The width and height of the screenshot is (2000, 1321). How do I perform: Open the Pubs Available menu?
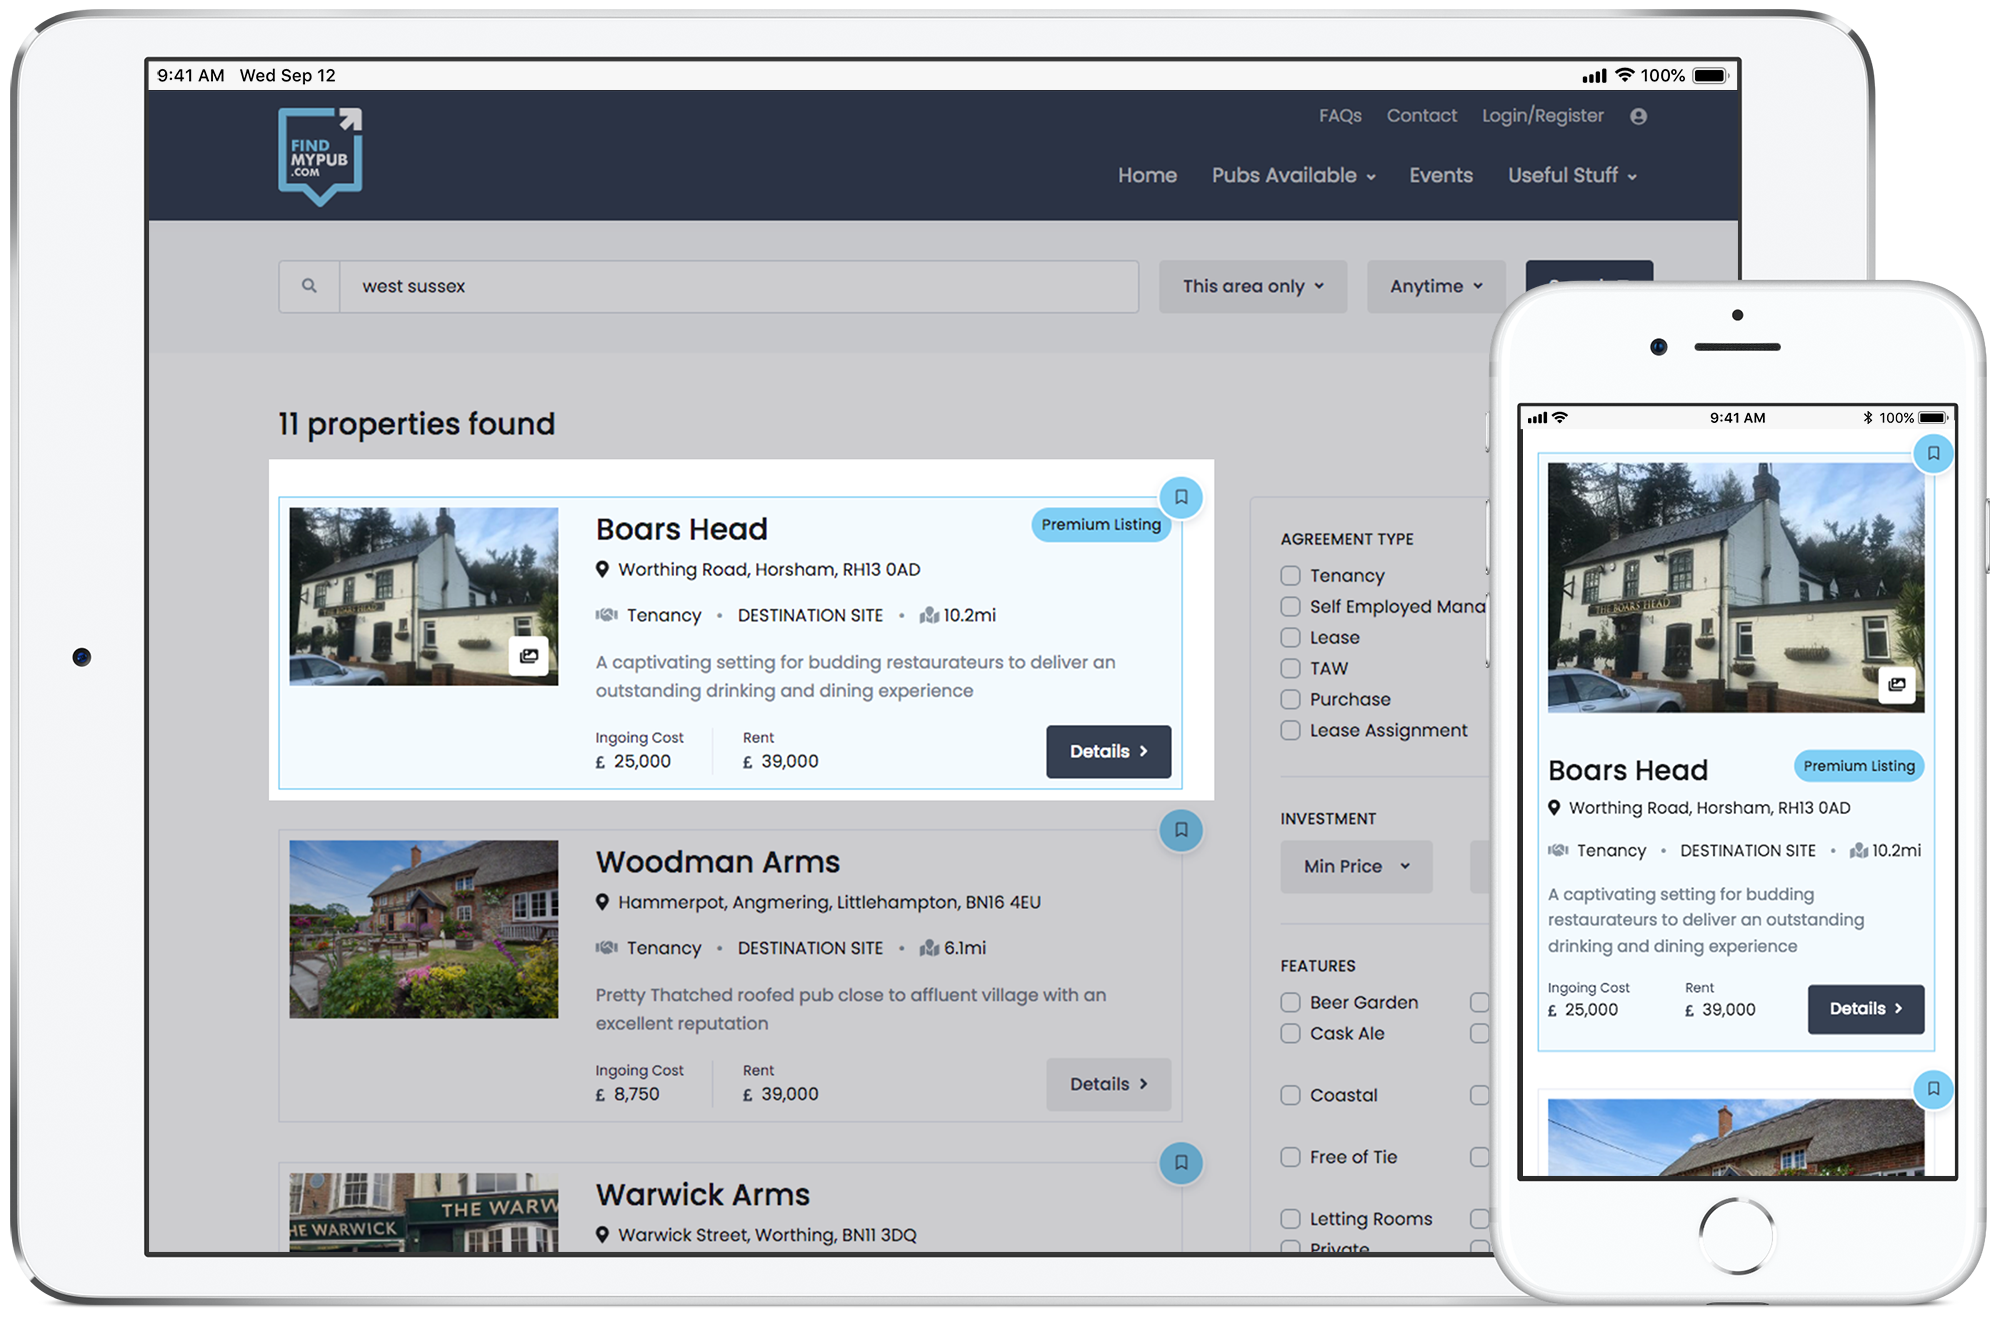(1293, 176)
